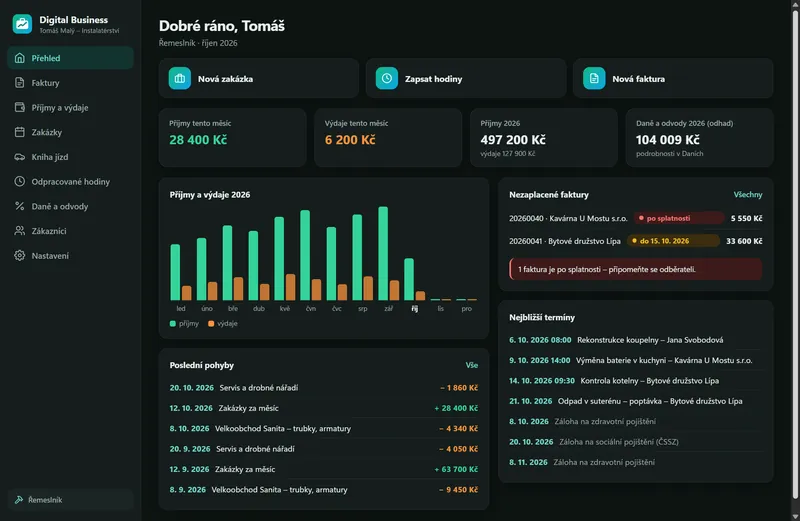Click the po splatnosti status badge
The height and width of the screenshot is (521, 800).
[679, 218]
